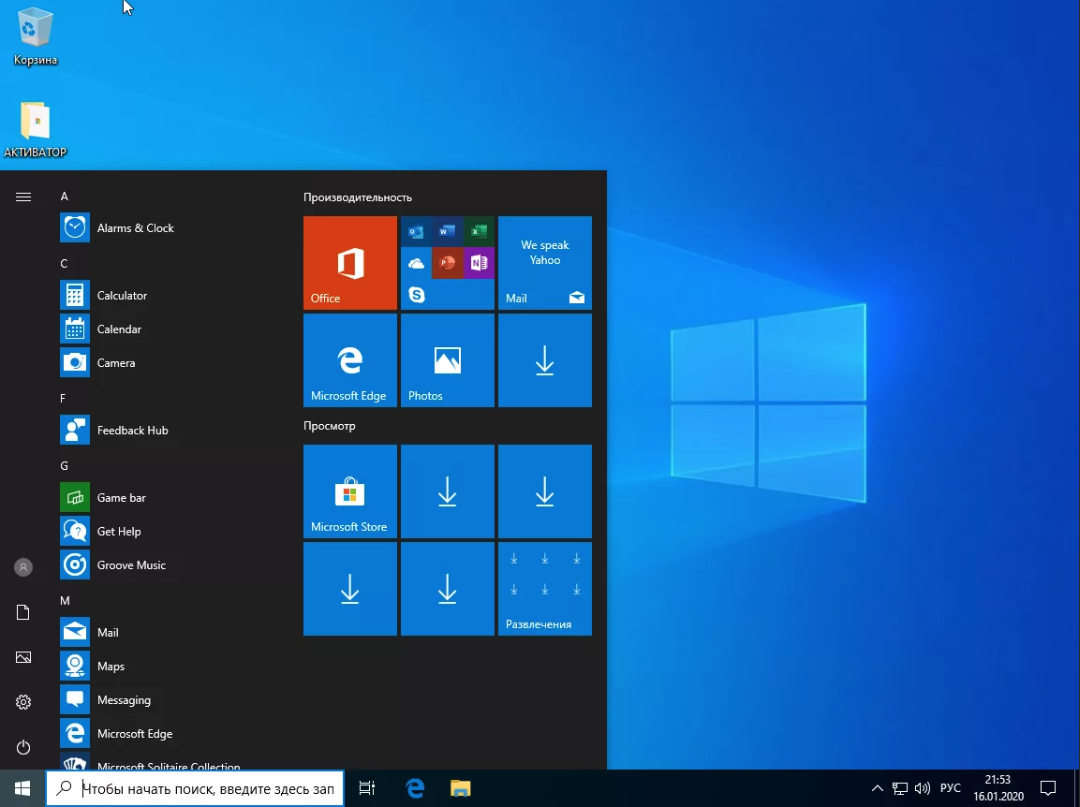Jump to letter M section header

tap(65, 600)
